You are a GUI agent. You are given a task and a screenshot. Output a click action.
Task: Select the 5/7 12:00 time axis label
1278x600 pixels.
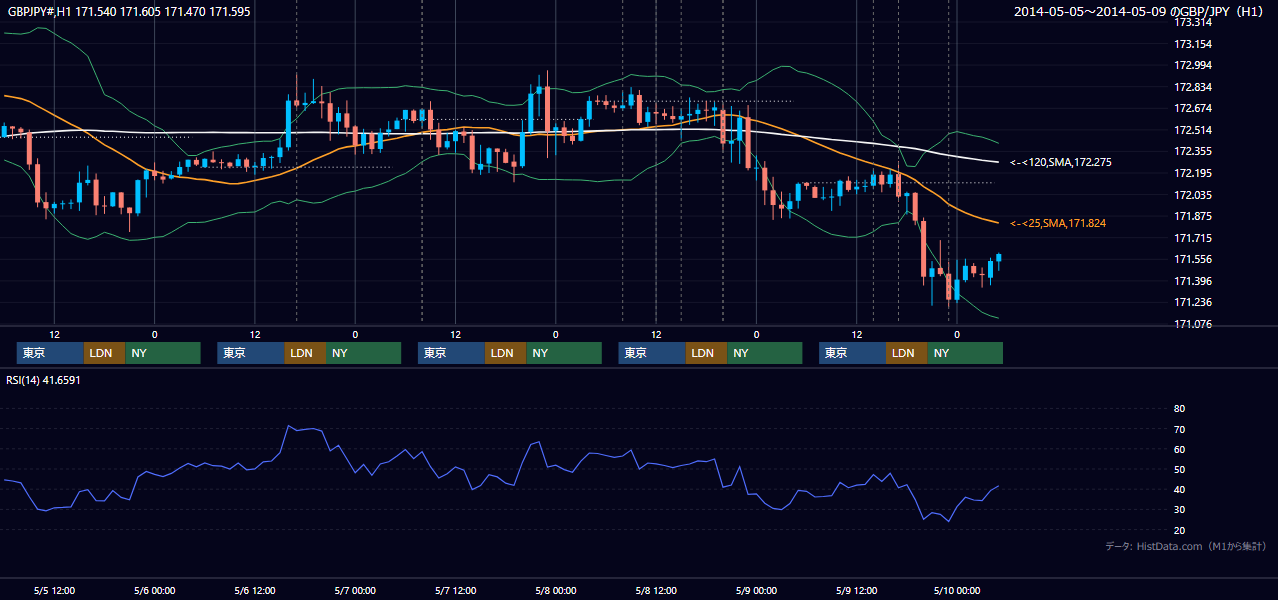(x=455, y=591)
